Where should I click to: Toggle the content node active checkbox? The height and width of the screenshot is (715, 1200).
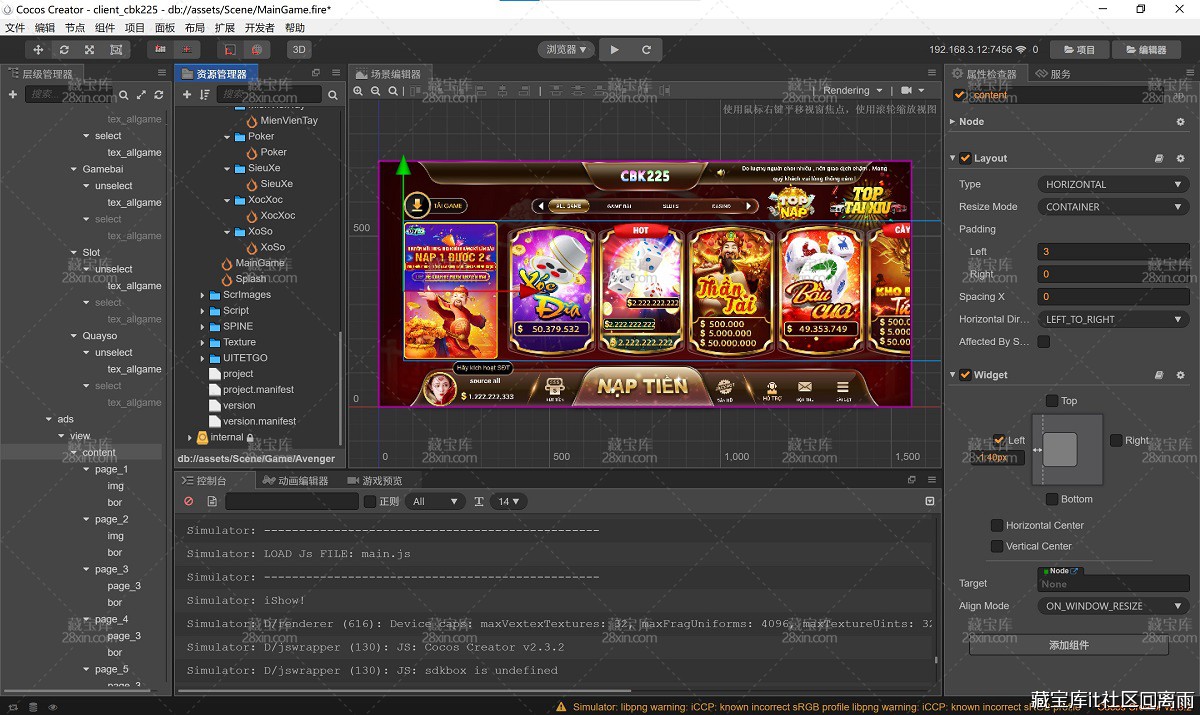pyautogui.click(x=960, y=95)
